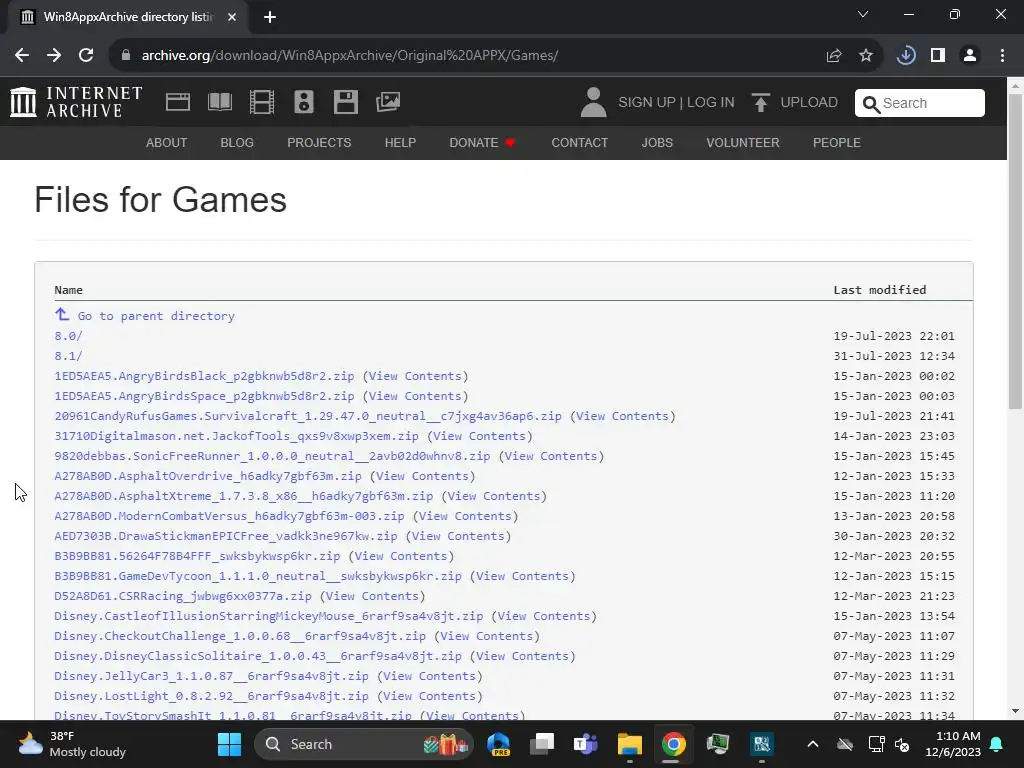Open the VOLUNTEER menu item
Image resolution: width=1024 pixels, height=768 pixels.
coord(743,142)
